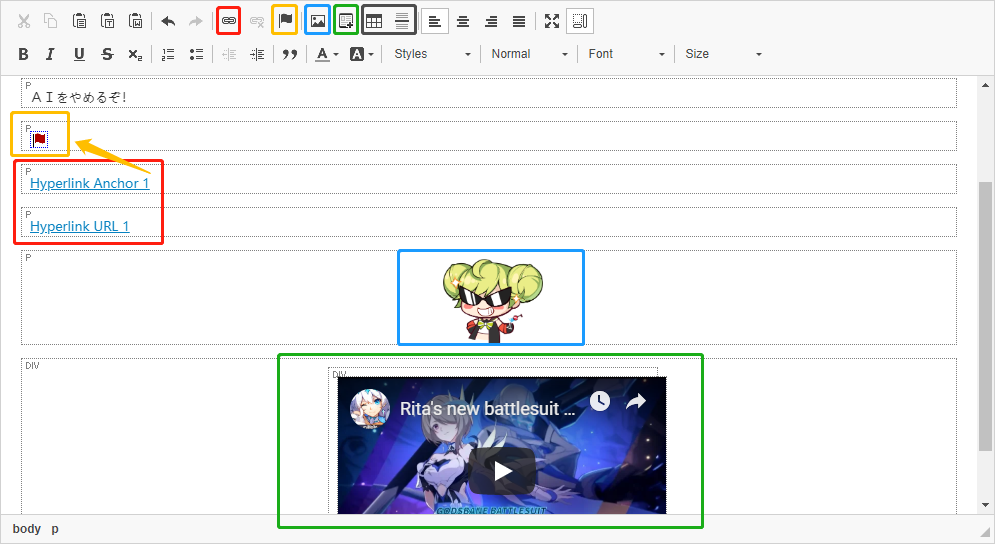Justify the text alignment

pyautogui.click(x=519, y=21)
